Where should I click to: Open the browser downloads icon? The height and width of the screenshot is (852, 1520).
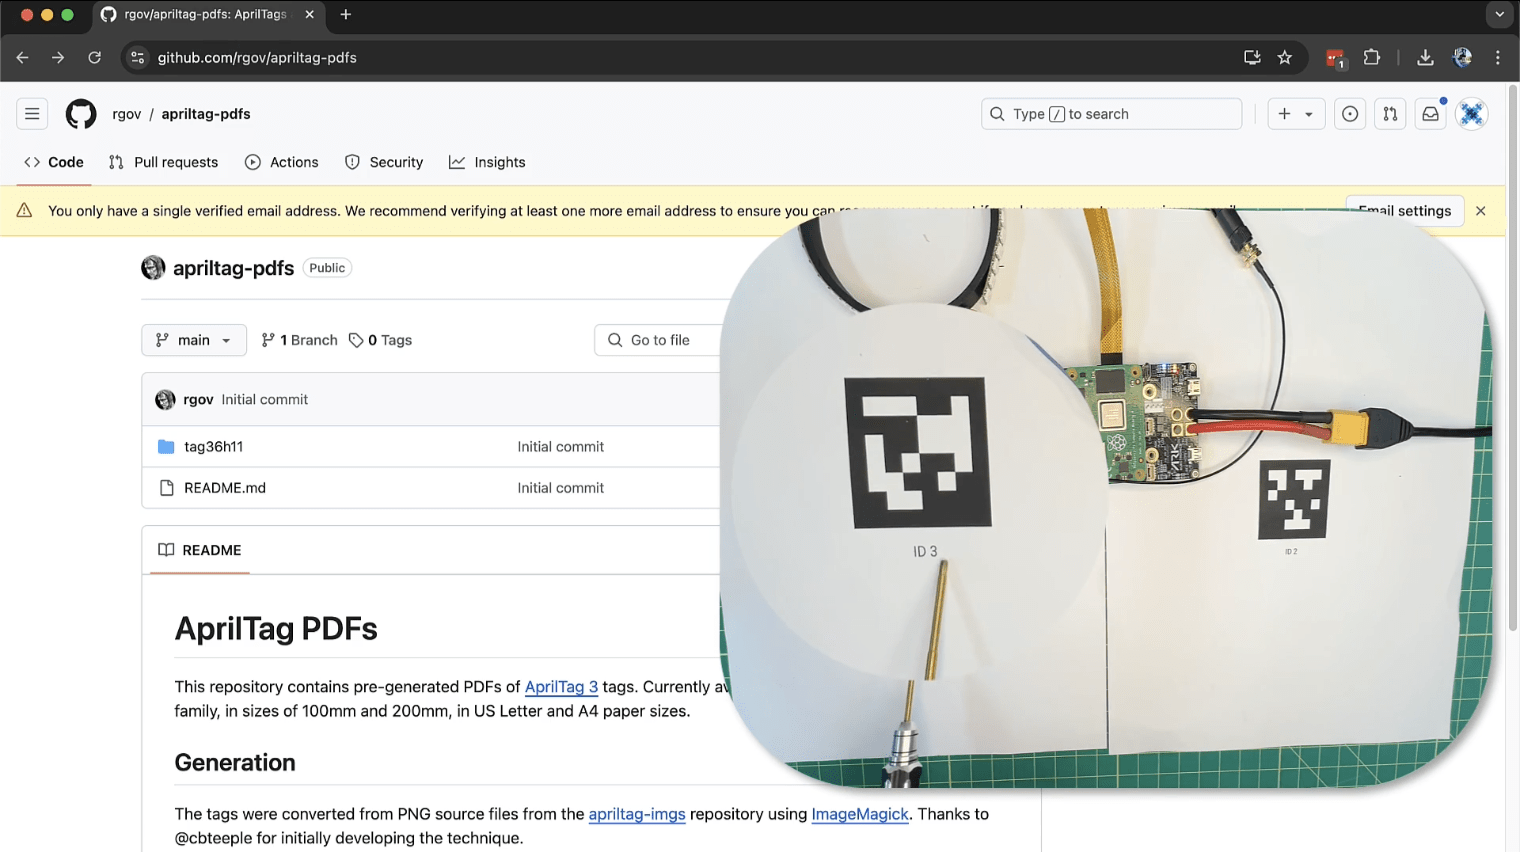tap(1425, 58)
